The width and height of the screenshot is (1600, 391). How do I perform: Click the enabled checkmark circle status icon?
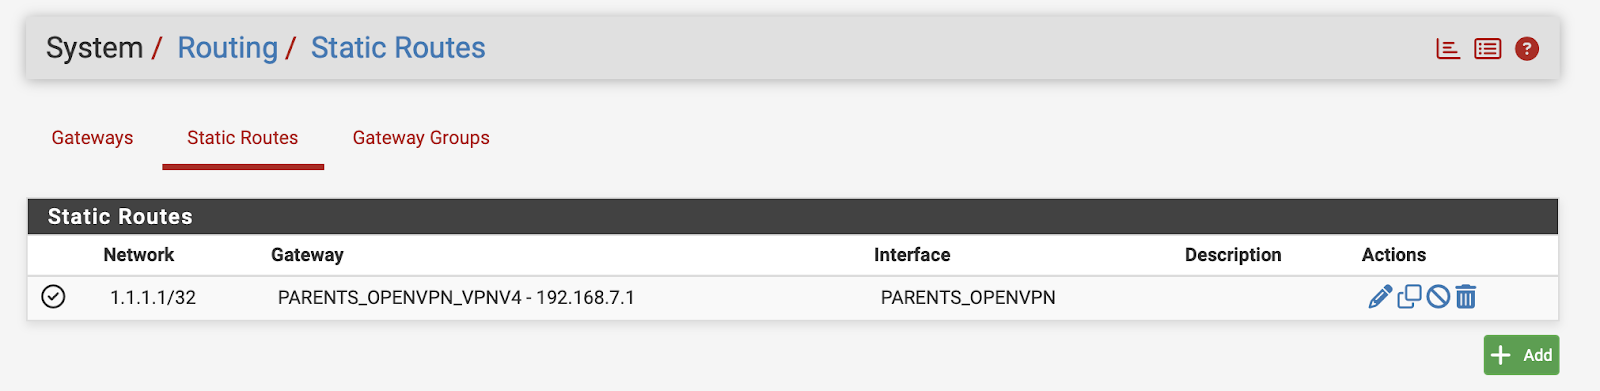[x=54, y=297]
